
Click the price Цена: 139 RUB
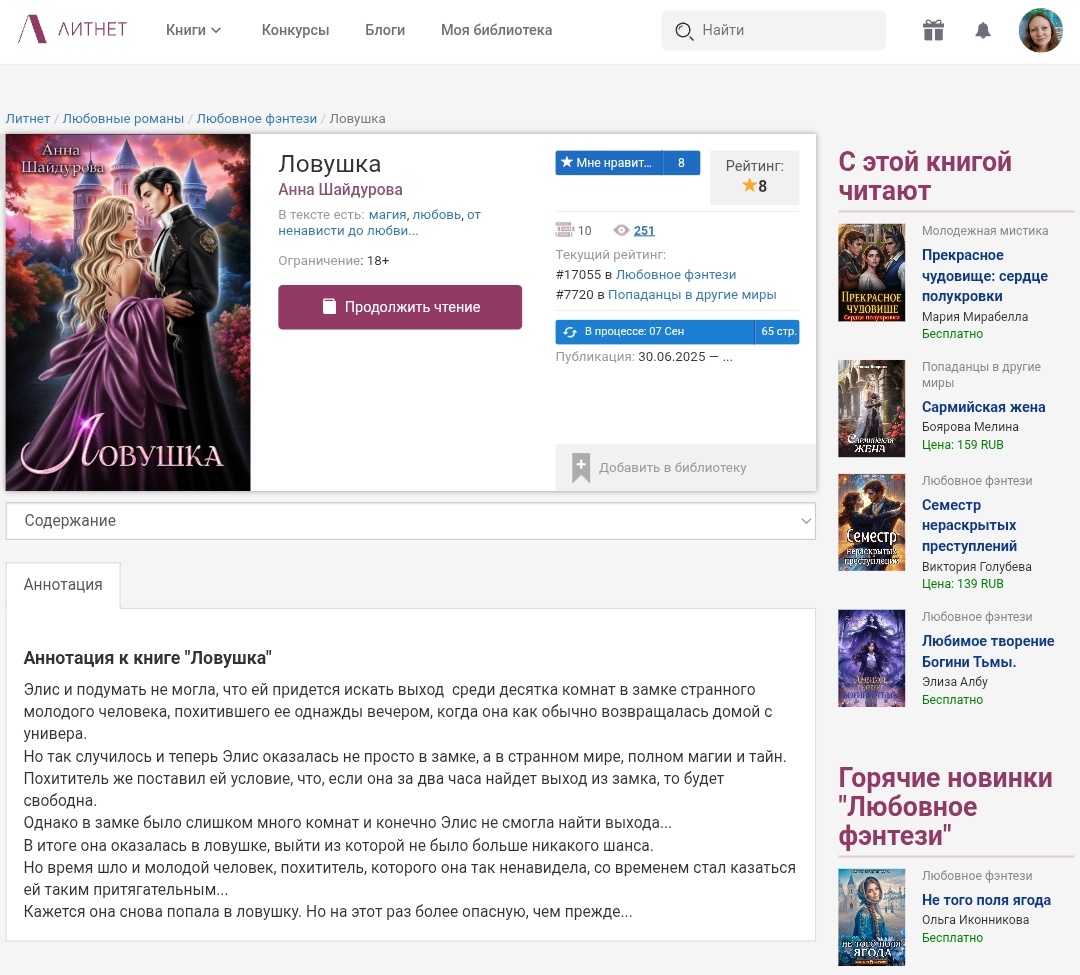(963, 584)
